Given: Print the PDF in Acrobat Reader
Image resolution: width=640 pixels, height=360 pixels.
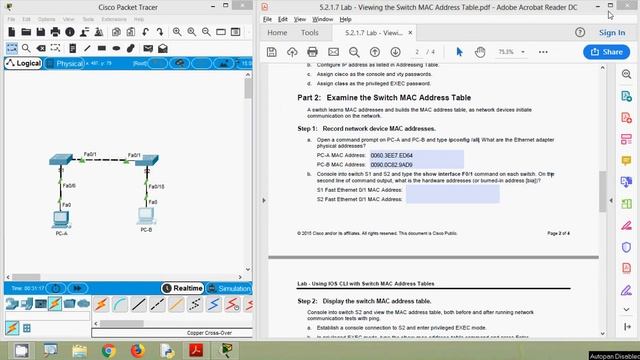Looking at the screenshot, I should point(312,52).
